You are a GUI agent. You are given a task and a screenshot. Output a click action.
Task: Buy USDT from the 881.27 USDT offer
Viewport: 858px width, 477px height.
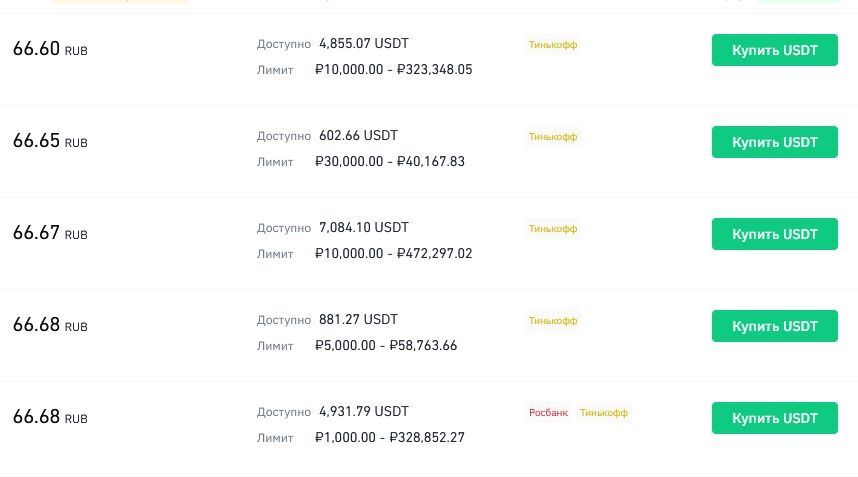tap(774, 326)
